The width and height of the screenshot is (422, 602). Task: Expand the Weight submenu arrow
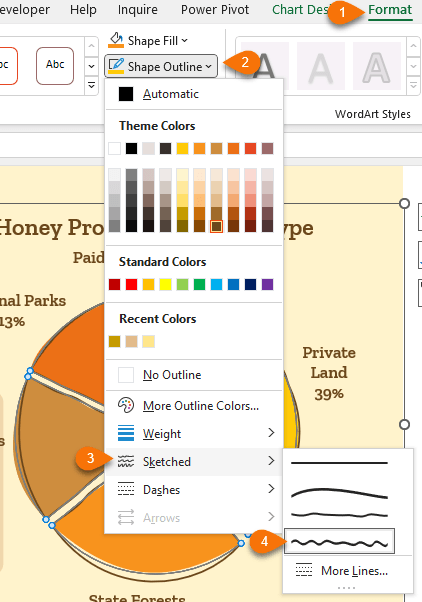tap(271, 433)
